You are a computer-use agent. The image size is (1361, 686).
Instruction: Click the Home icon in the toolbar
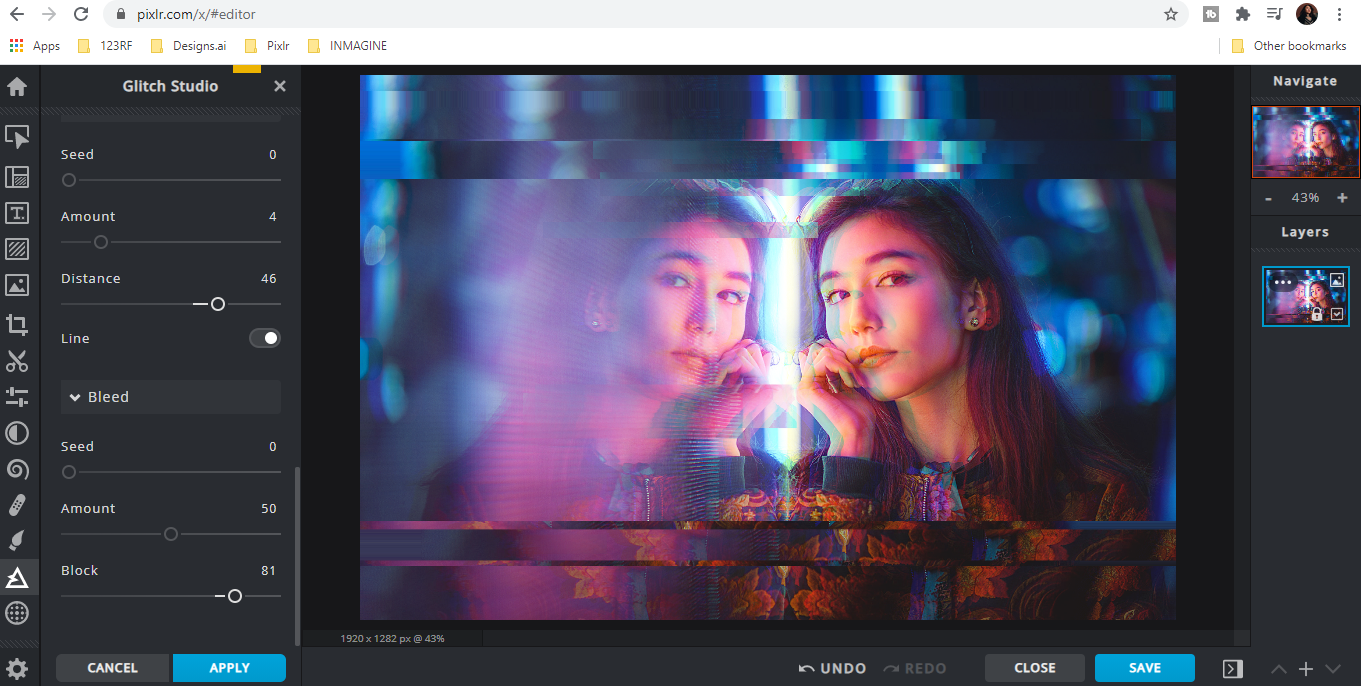[17, 87]
